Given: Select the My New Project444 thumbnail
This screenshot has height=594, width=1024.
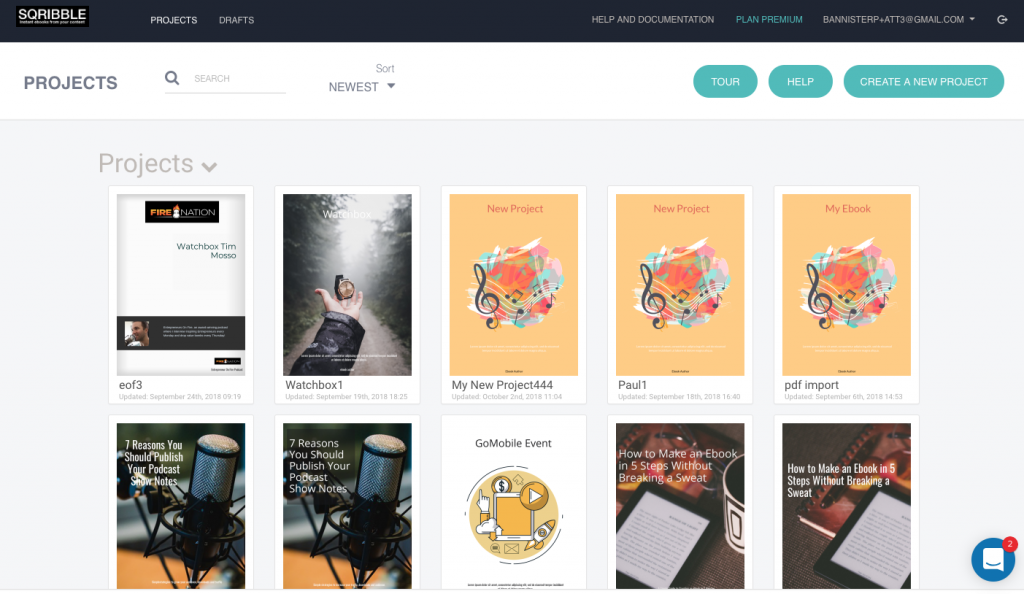Looking at the screenshot, I should click(x=513, y=285).
